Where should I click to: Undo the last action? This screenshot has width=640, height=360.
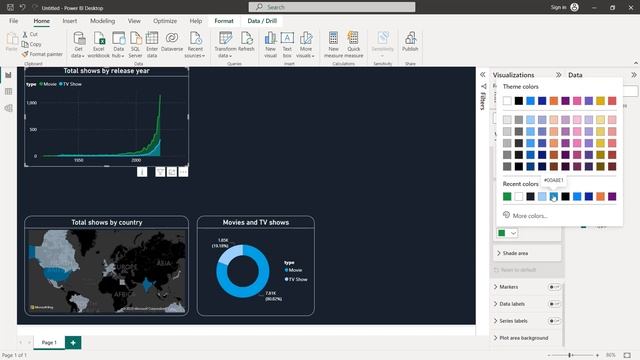click(x=22, y=7)
